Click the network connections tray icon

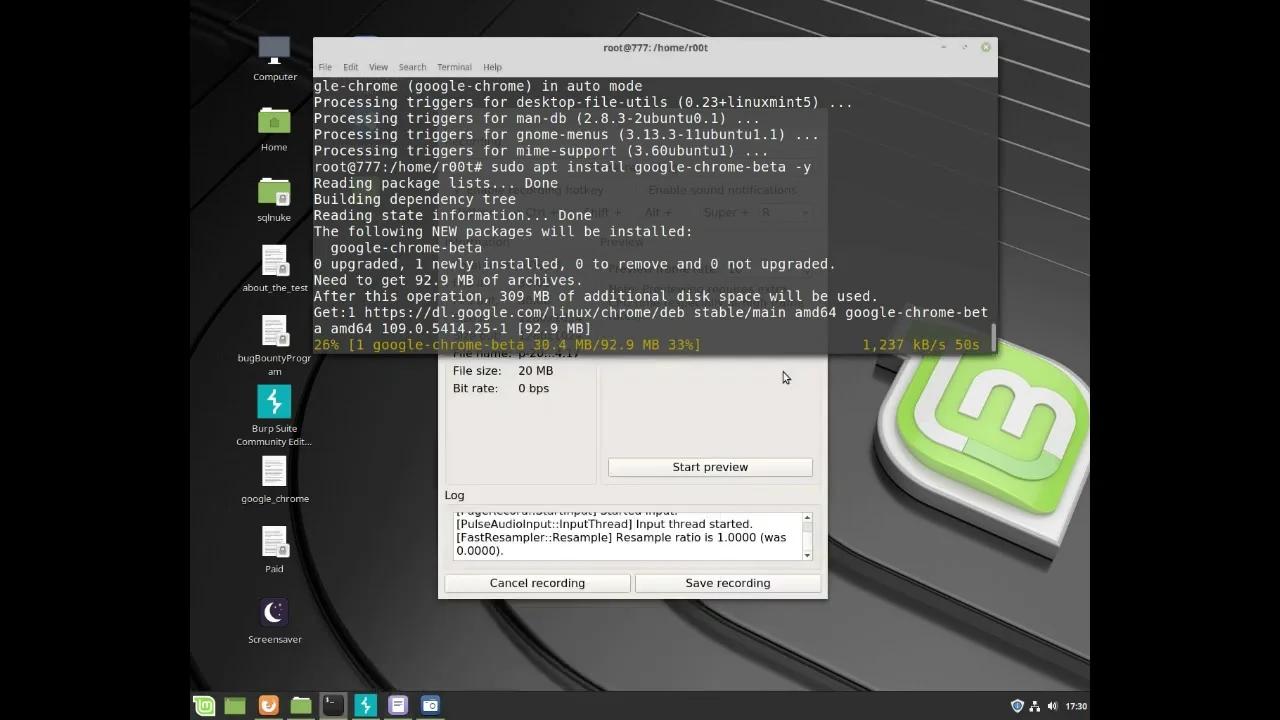click(1034, 705)
